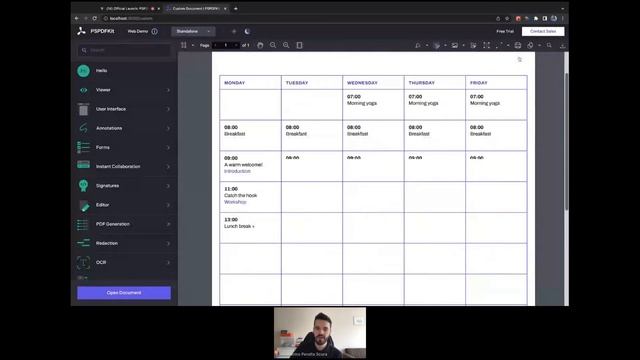Click the OCR text-scan icon
The image size is (640, 360).
click(83, 262)
